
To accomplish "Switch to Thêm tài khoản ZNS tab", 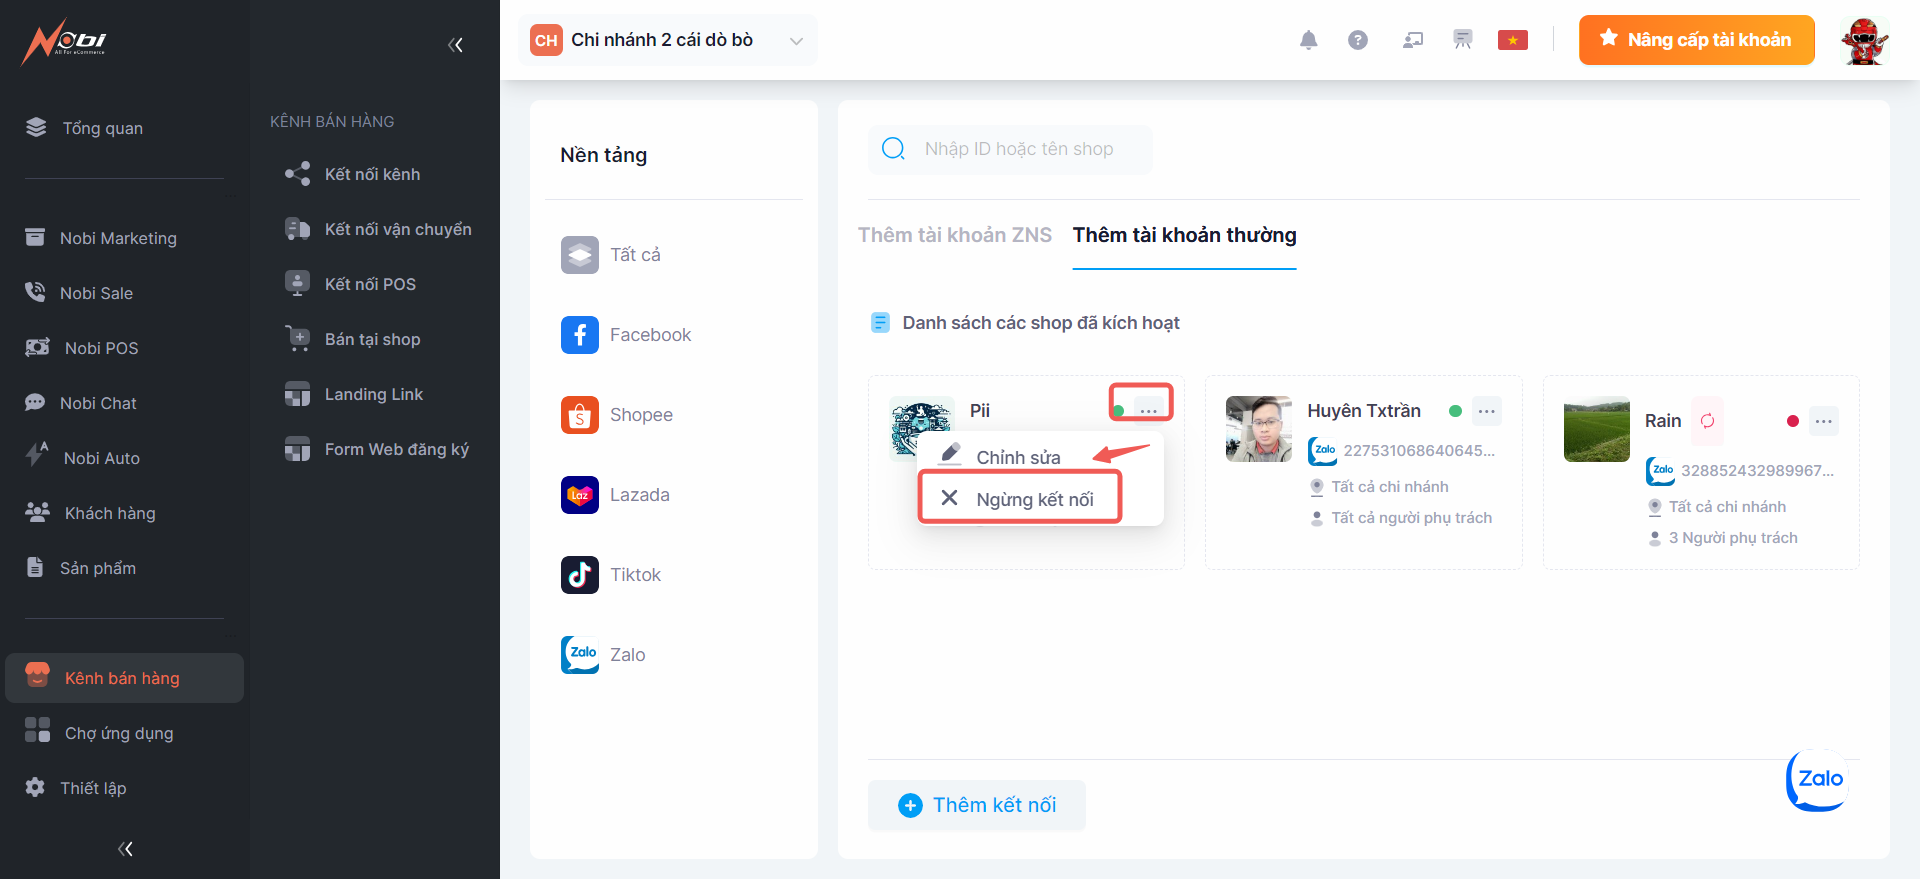I will click(954, 235).
